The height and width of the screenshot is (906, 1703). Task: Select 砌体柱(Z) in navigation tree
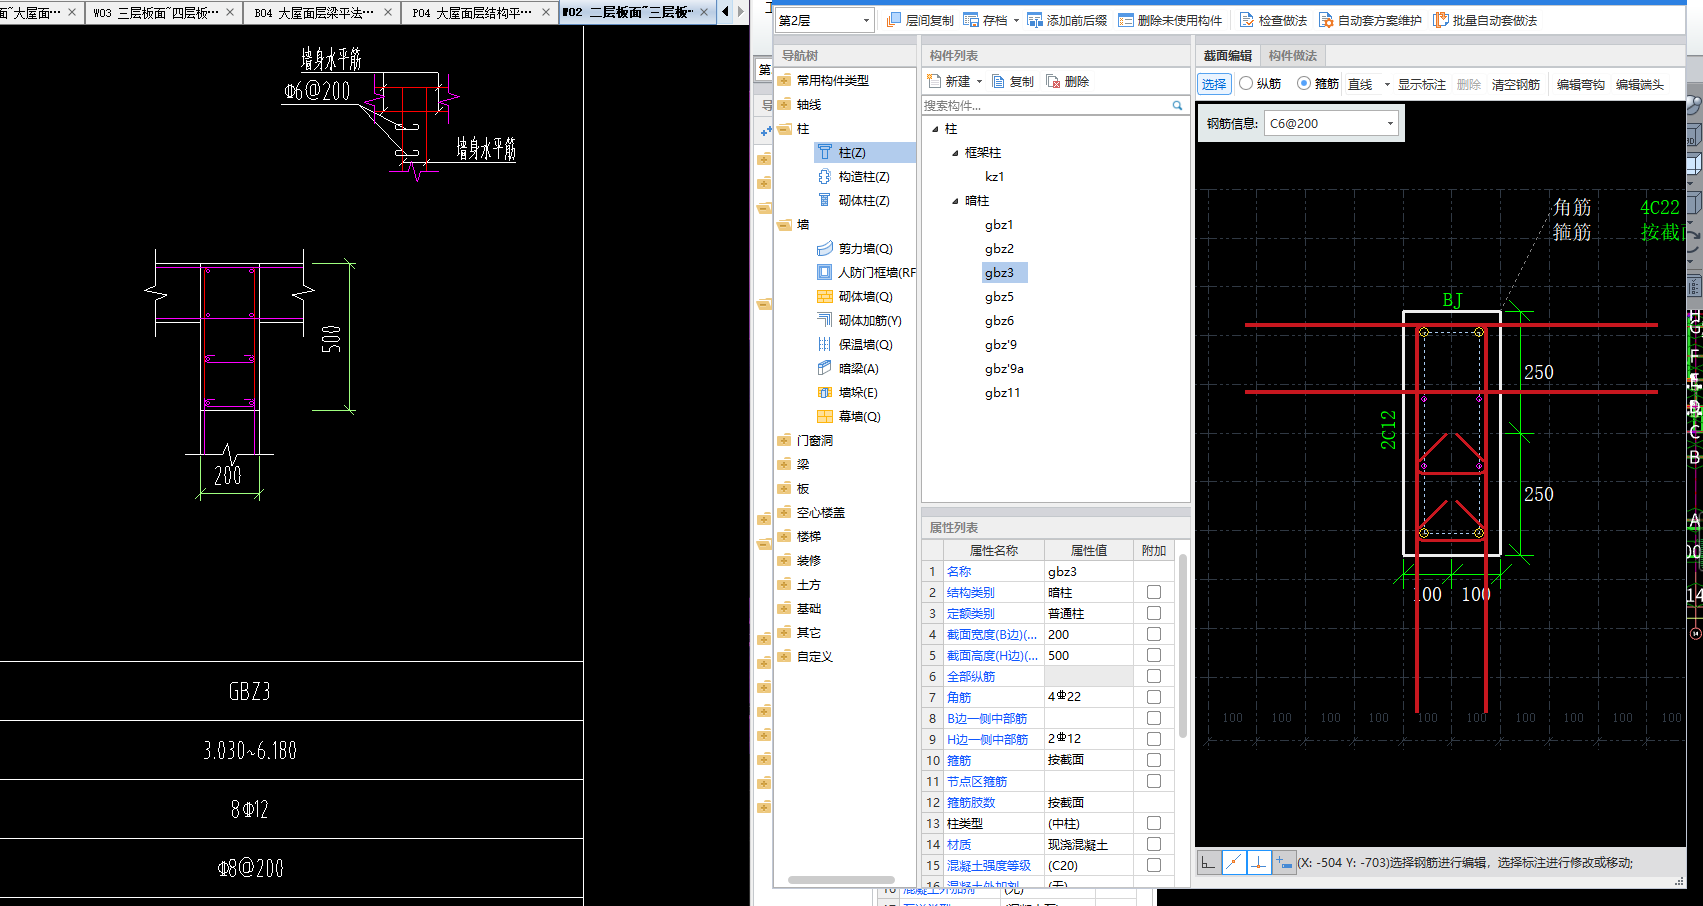point(864,200)
